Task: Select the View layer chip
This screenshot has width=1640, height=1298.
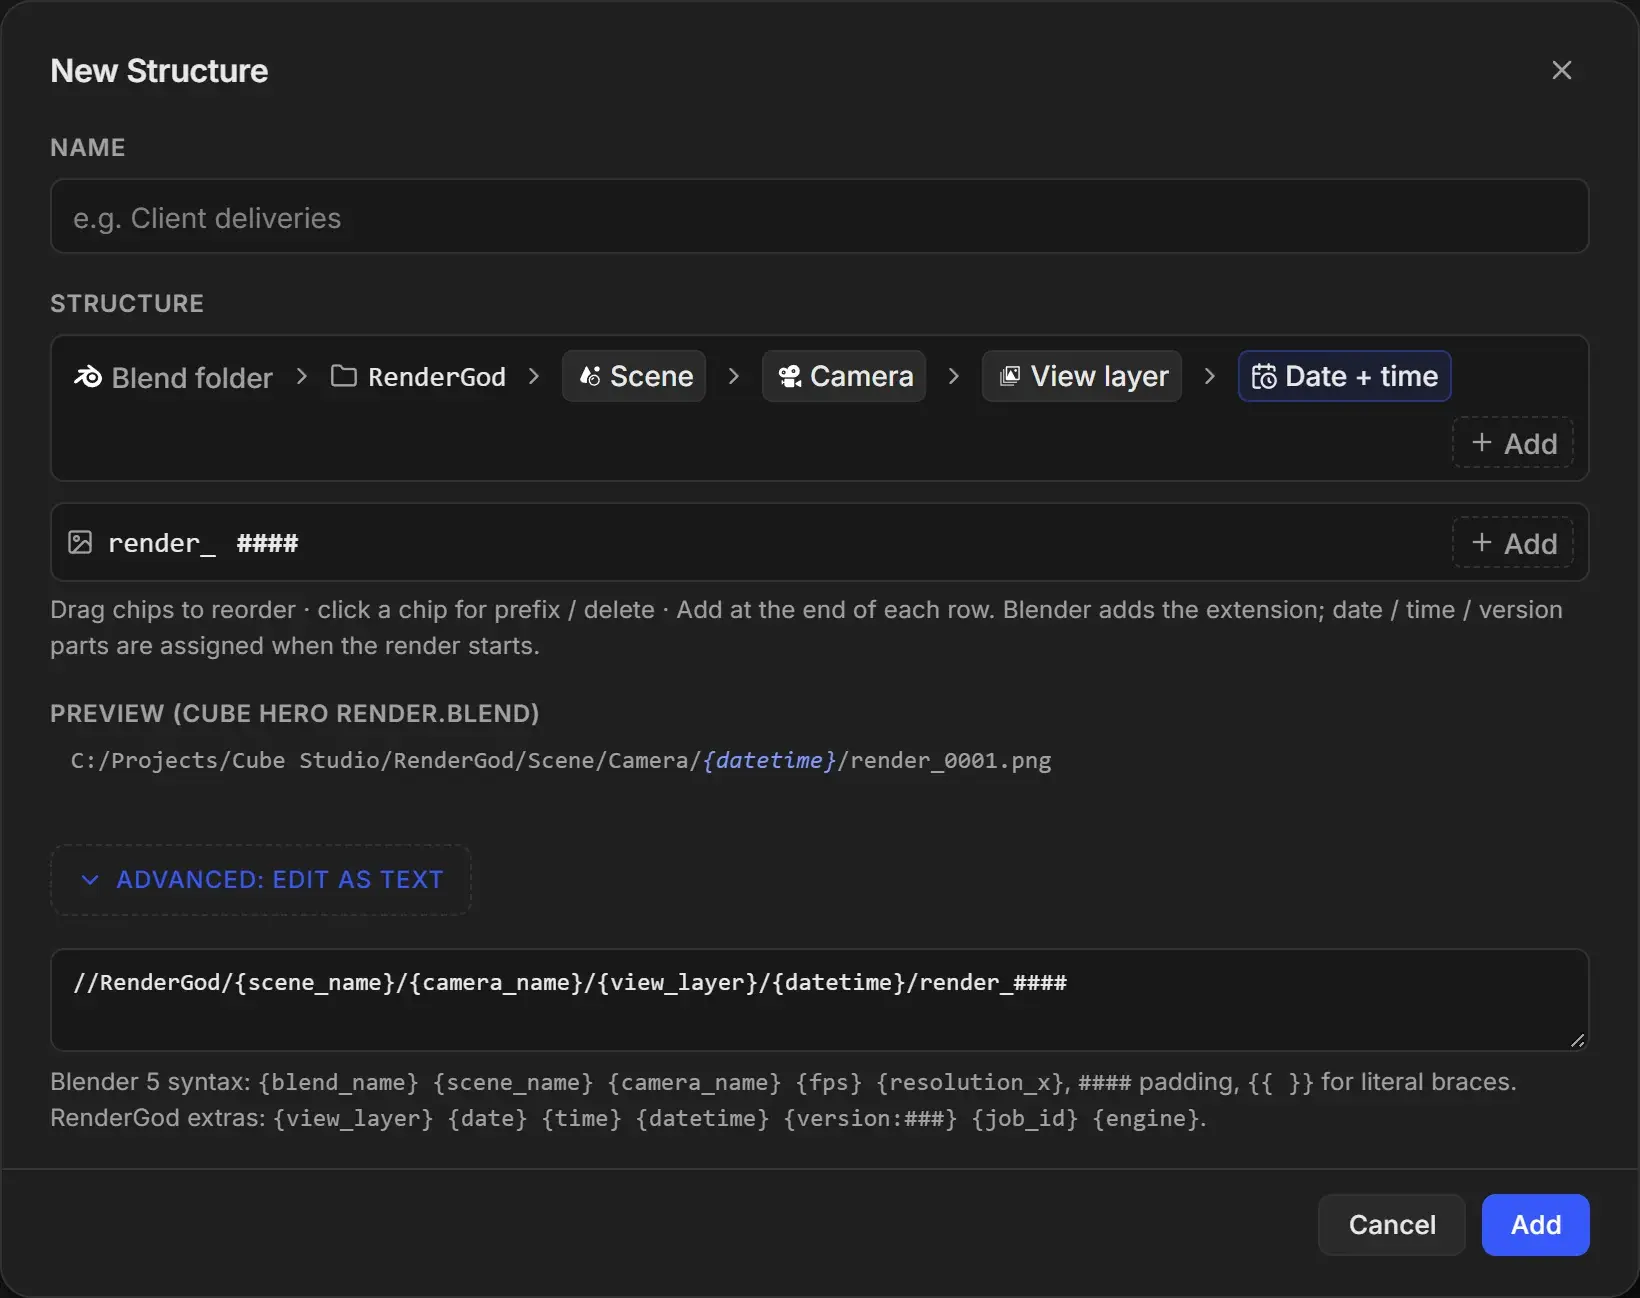Action: (x=1082, y=376)
